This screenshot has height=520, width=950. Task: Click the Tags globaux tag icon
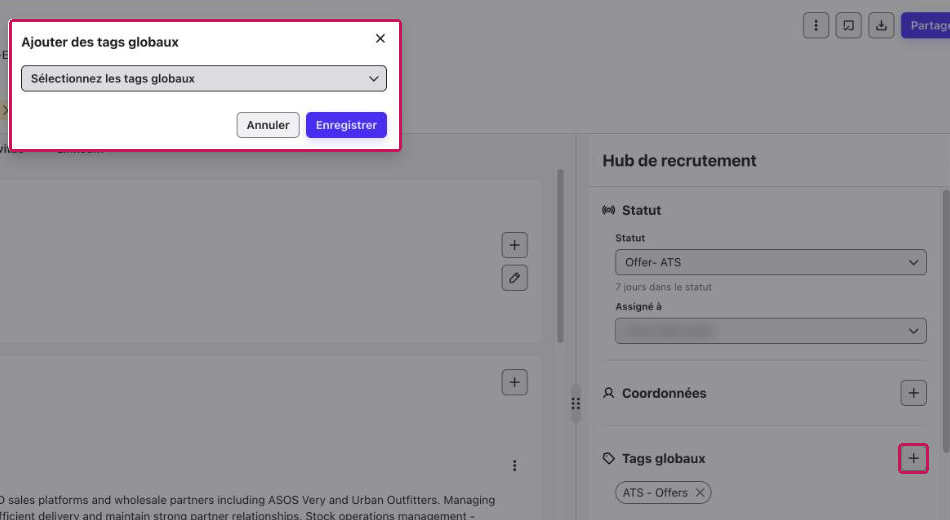pyautogui.click(x=608, y=458)
